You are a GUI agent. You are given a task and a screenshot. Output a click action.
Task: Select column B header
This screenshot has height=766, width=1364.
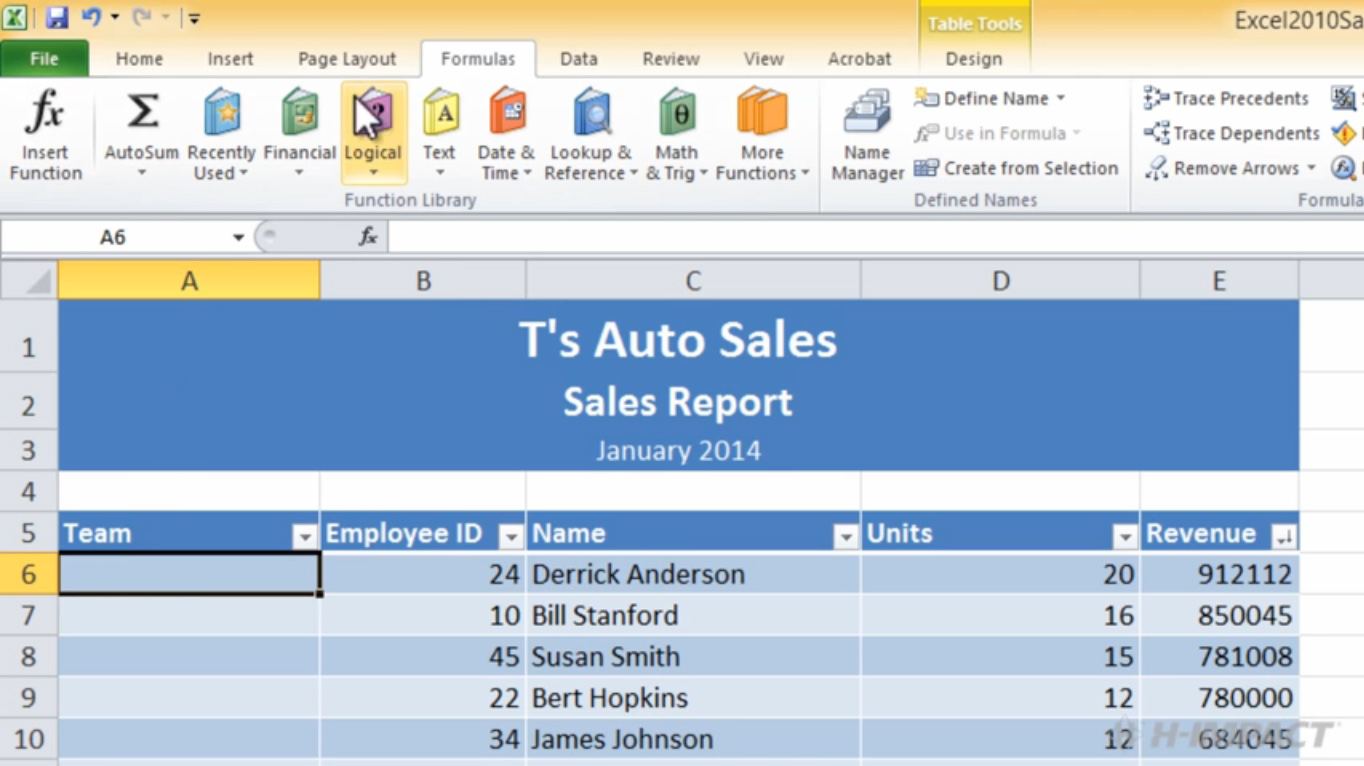pos(423,281)
